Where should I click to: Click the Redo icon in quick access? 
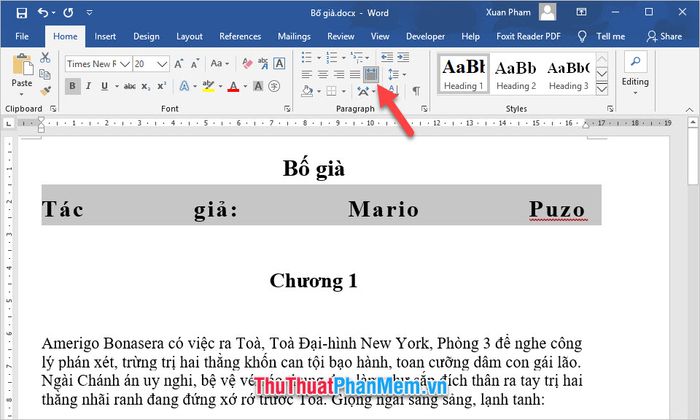[x=68, y=12]
